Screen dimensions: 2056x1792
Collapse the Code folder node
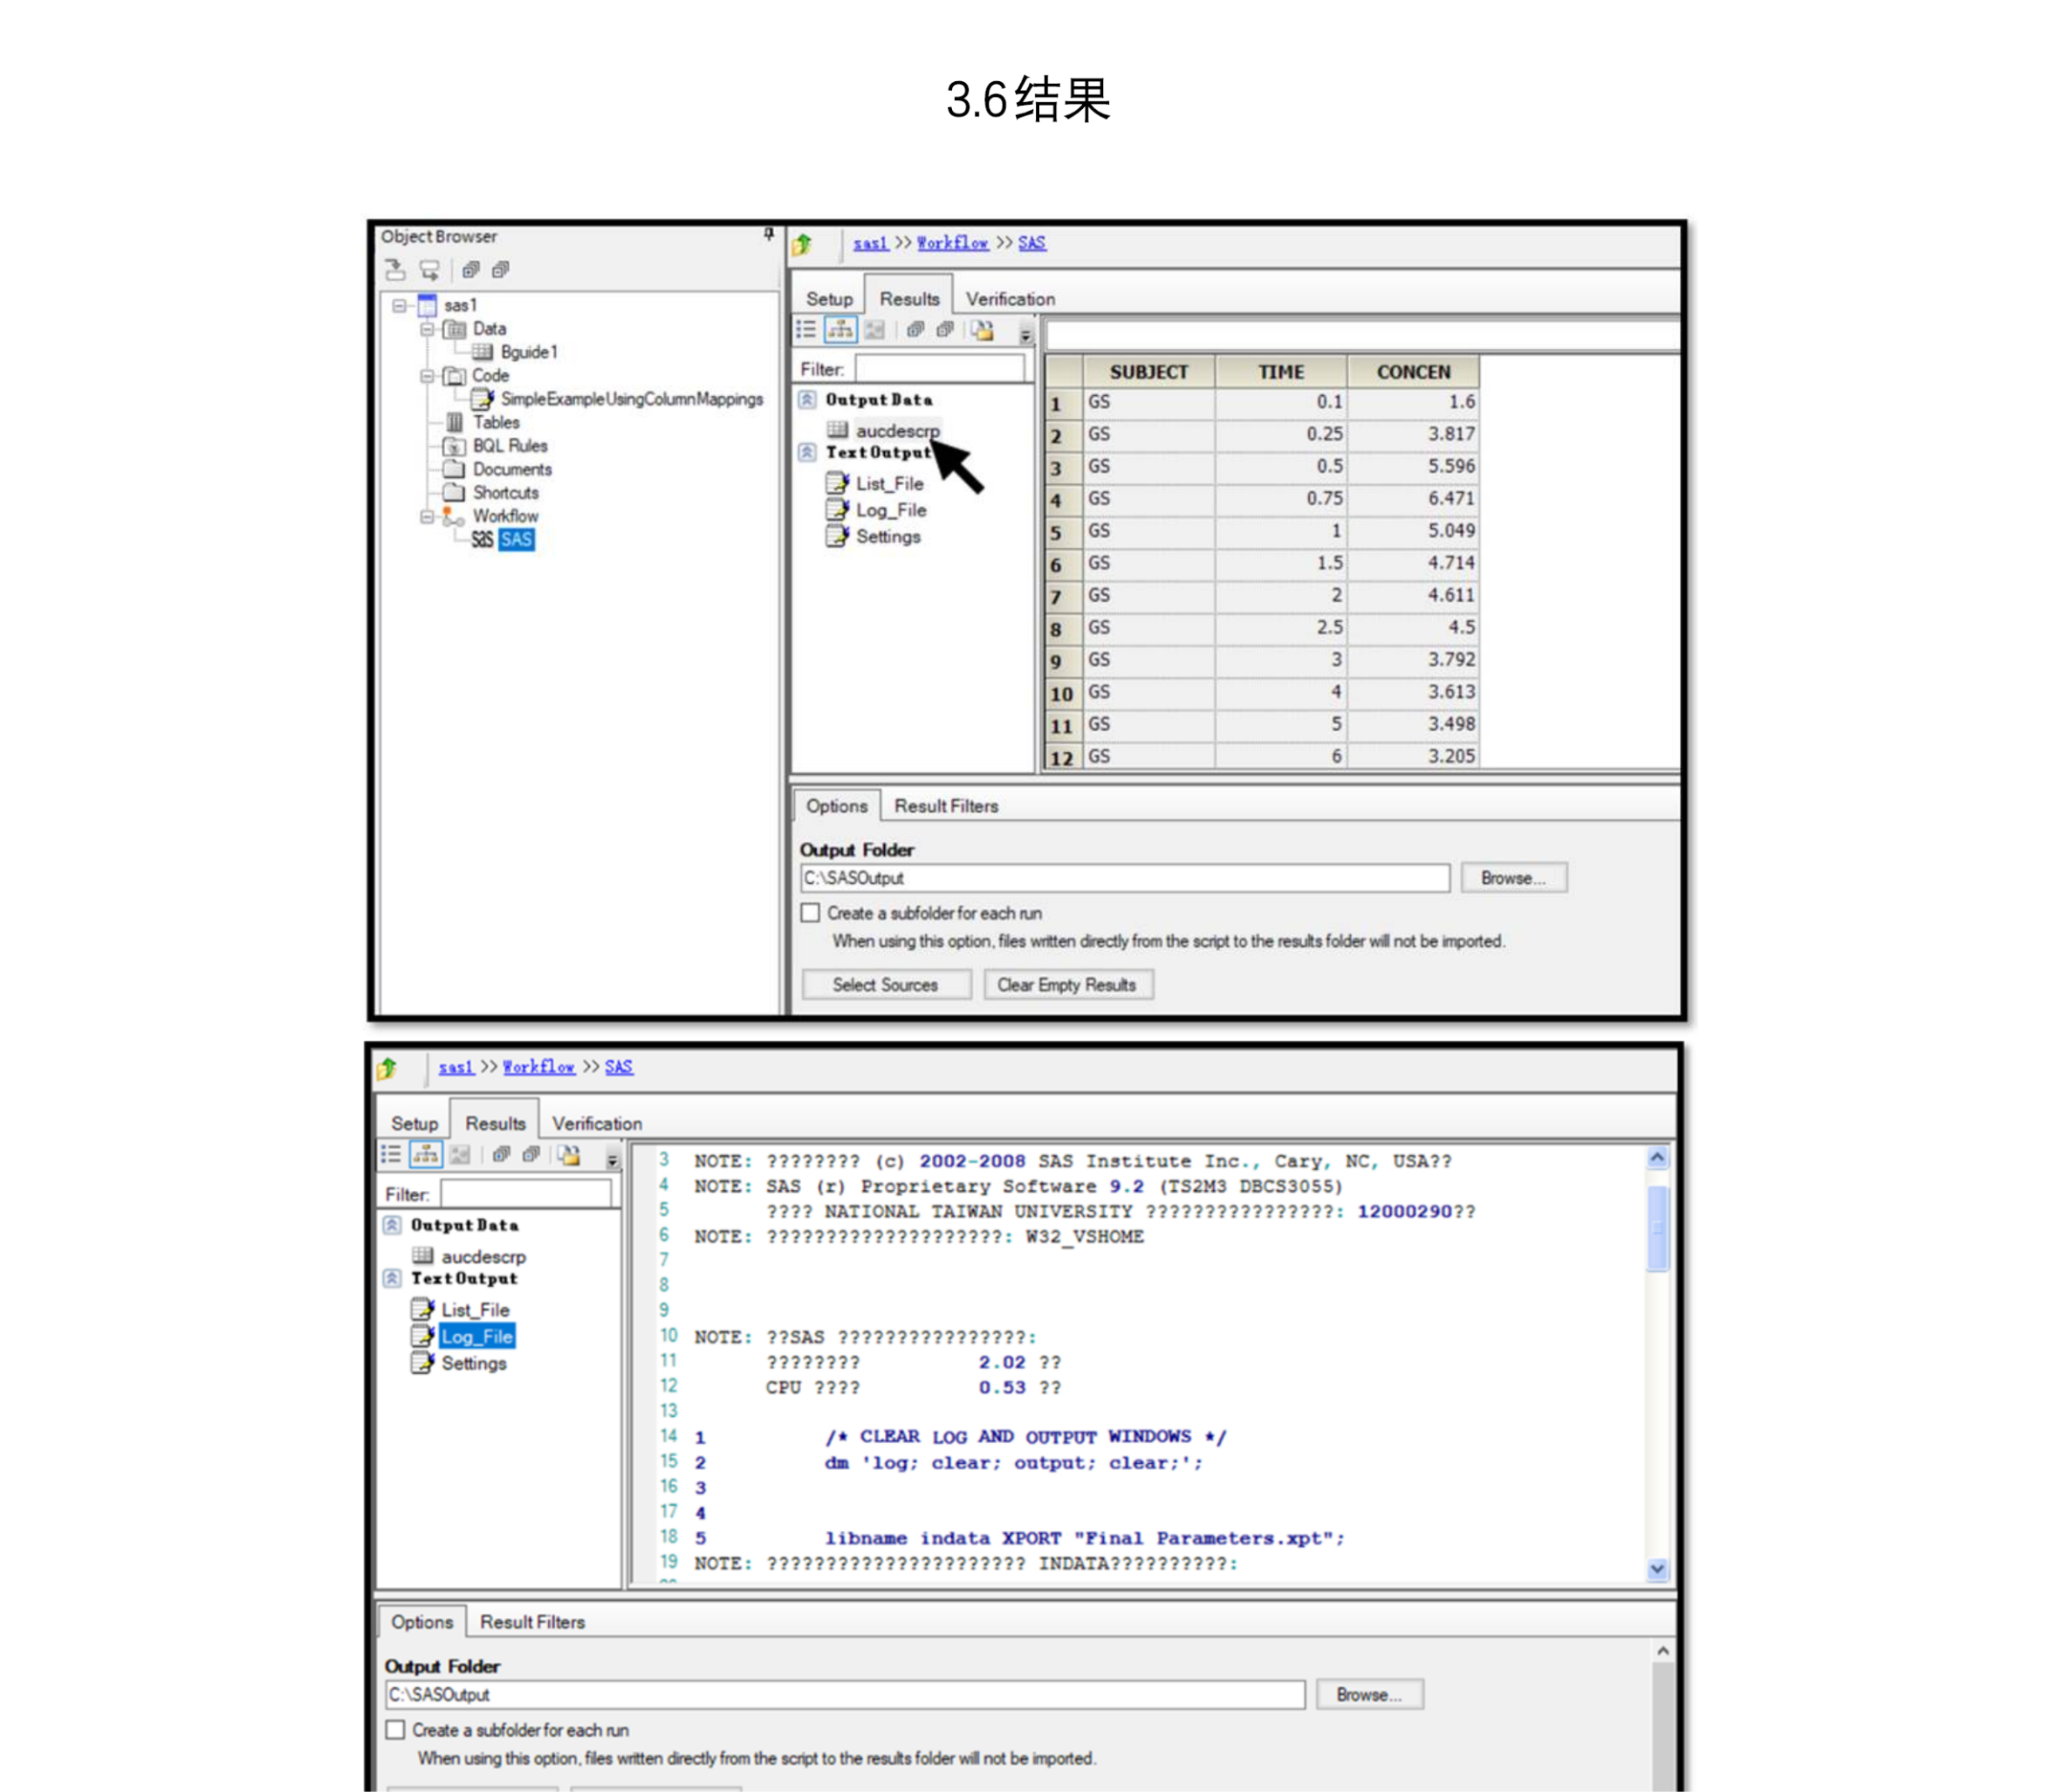coord(427,375)
